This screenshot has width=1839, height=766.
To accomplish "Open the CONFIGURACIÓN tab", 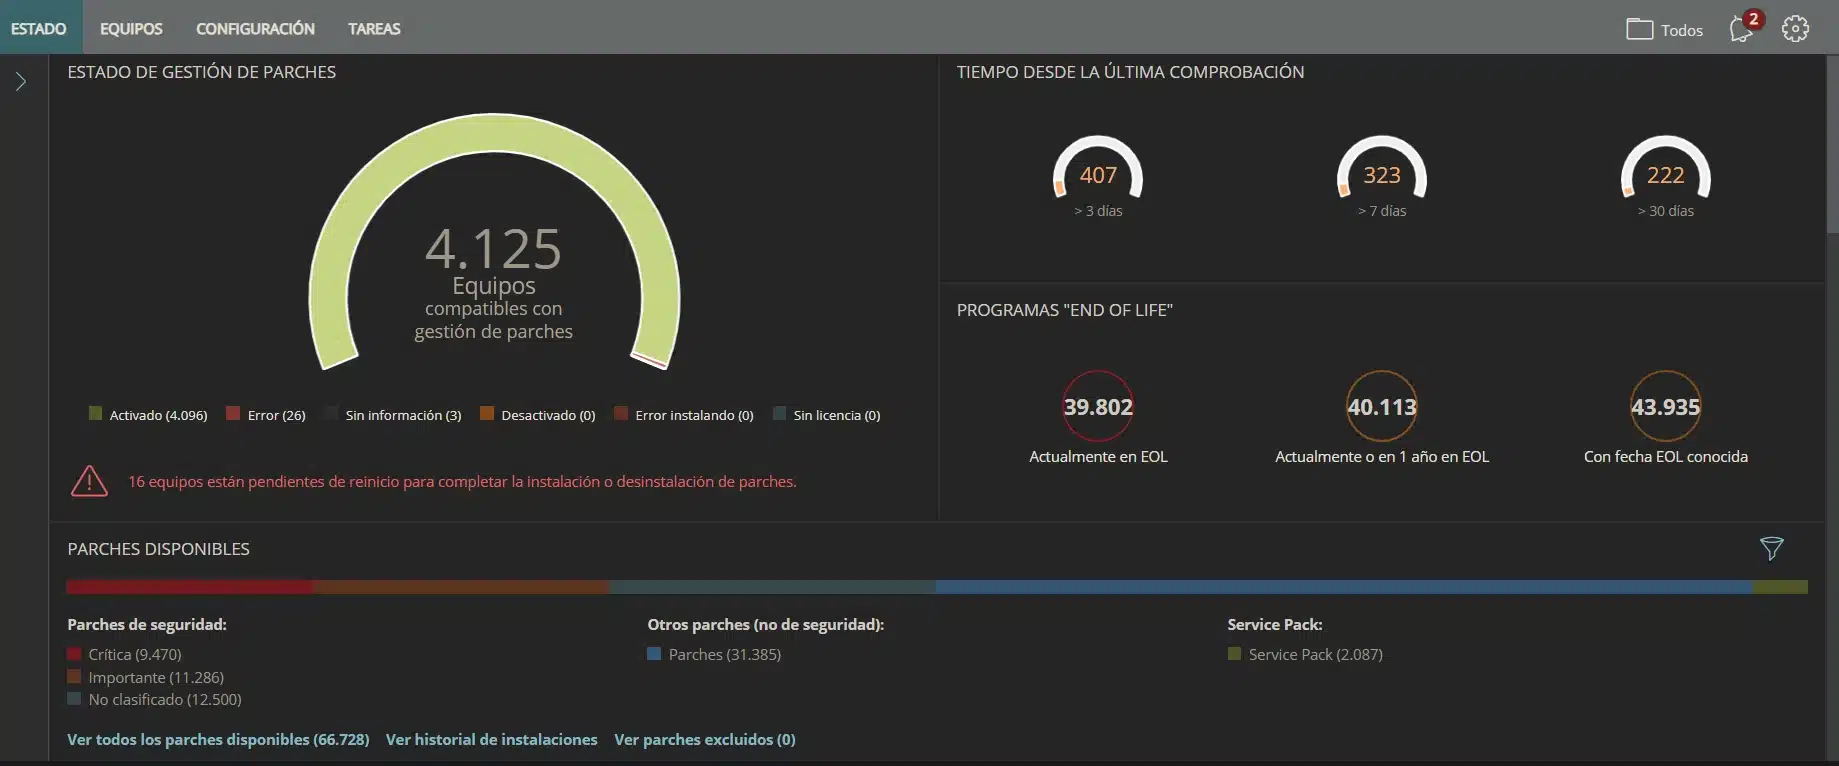I will 255,29.
